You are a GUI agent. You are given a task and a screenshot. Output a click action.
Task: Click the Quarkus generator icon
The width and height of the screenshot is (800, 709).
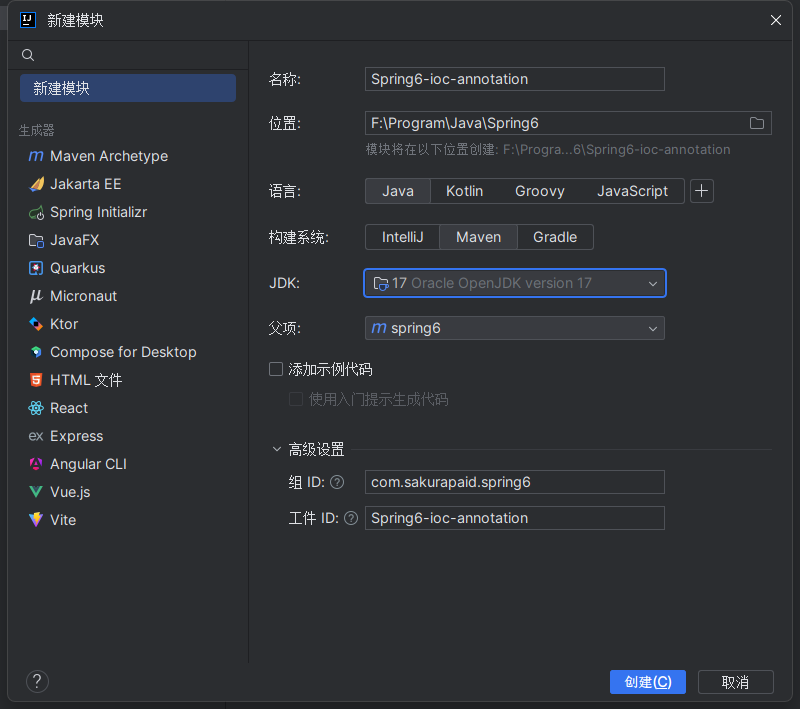(36, 268)
